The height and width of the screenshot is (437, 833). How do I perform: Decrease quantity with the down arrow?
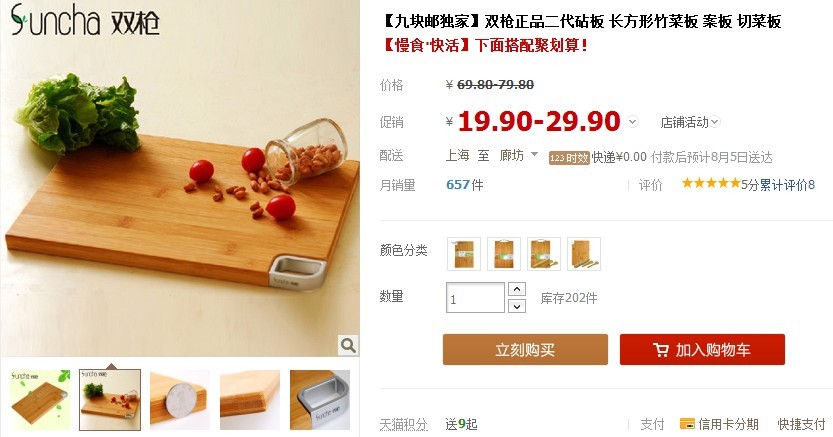[x=517, y=306]
